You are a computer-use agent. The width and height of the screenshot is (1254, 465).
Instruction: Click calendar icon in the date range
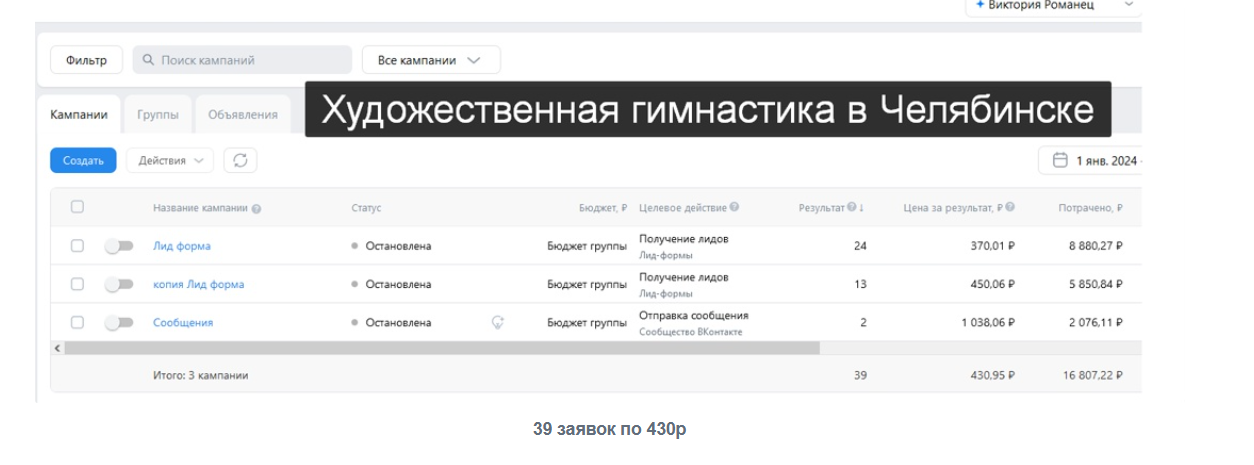(1060, 160)
